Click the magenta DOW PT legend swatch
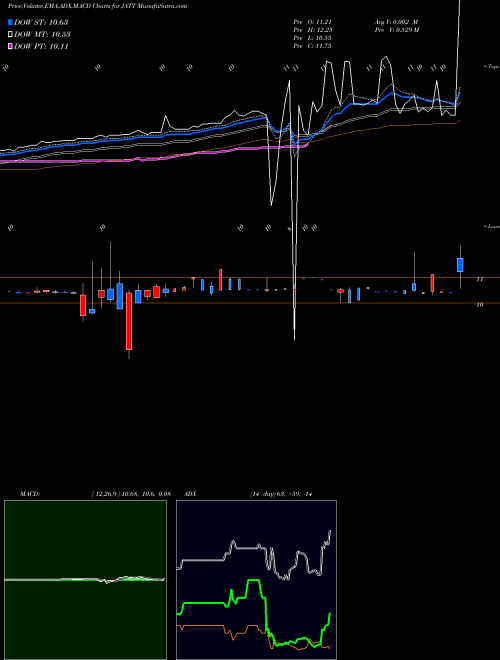The image size is (500, 660). [x=10, y=46]
